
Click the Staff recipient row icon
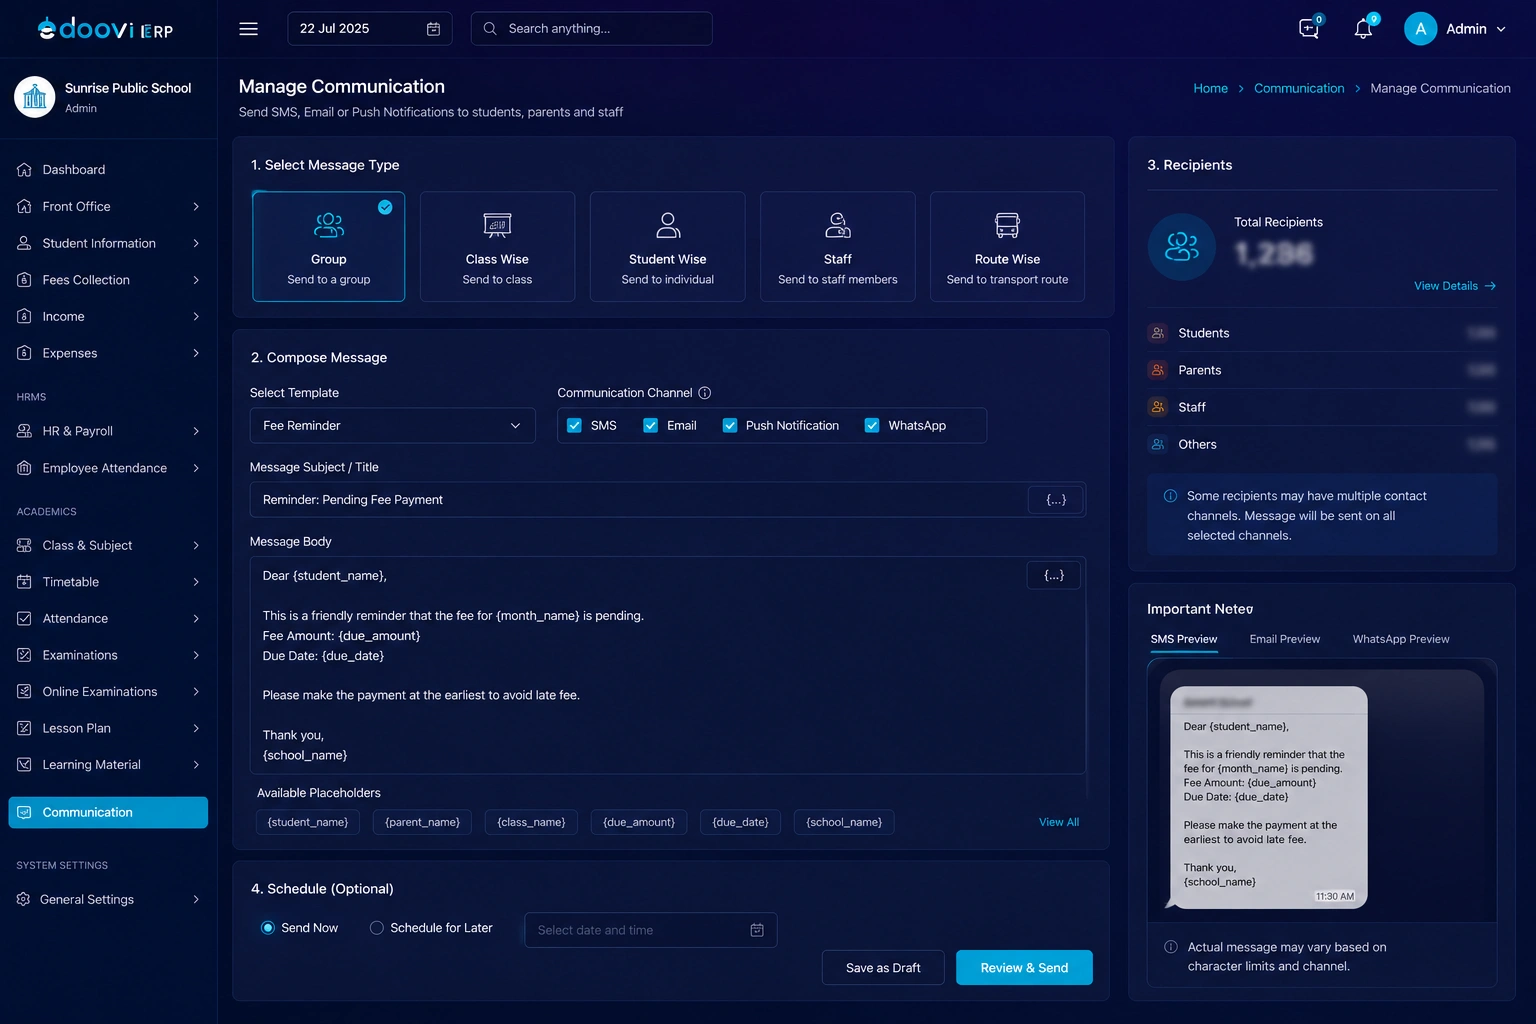(x=1158, y=407)
